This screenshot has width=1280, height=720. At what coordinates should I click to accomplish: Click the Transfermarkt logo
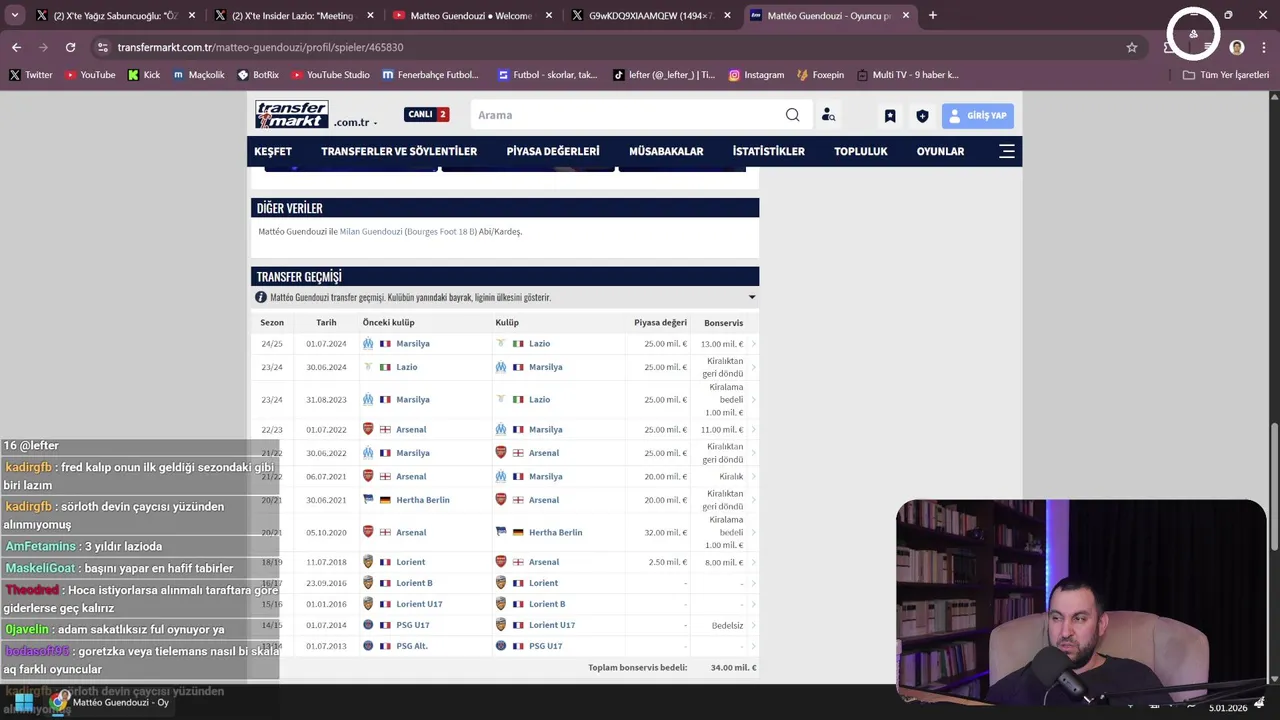291,114
